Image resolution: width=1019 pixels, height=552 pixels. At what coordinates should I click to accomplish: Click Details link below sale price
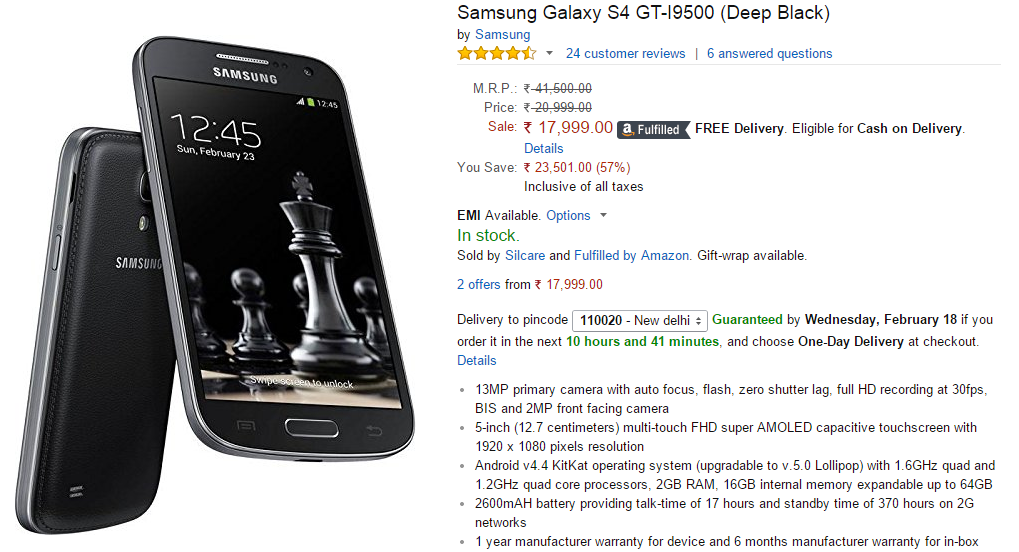(543, 148)
